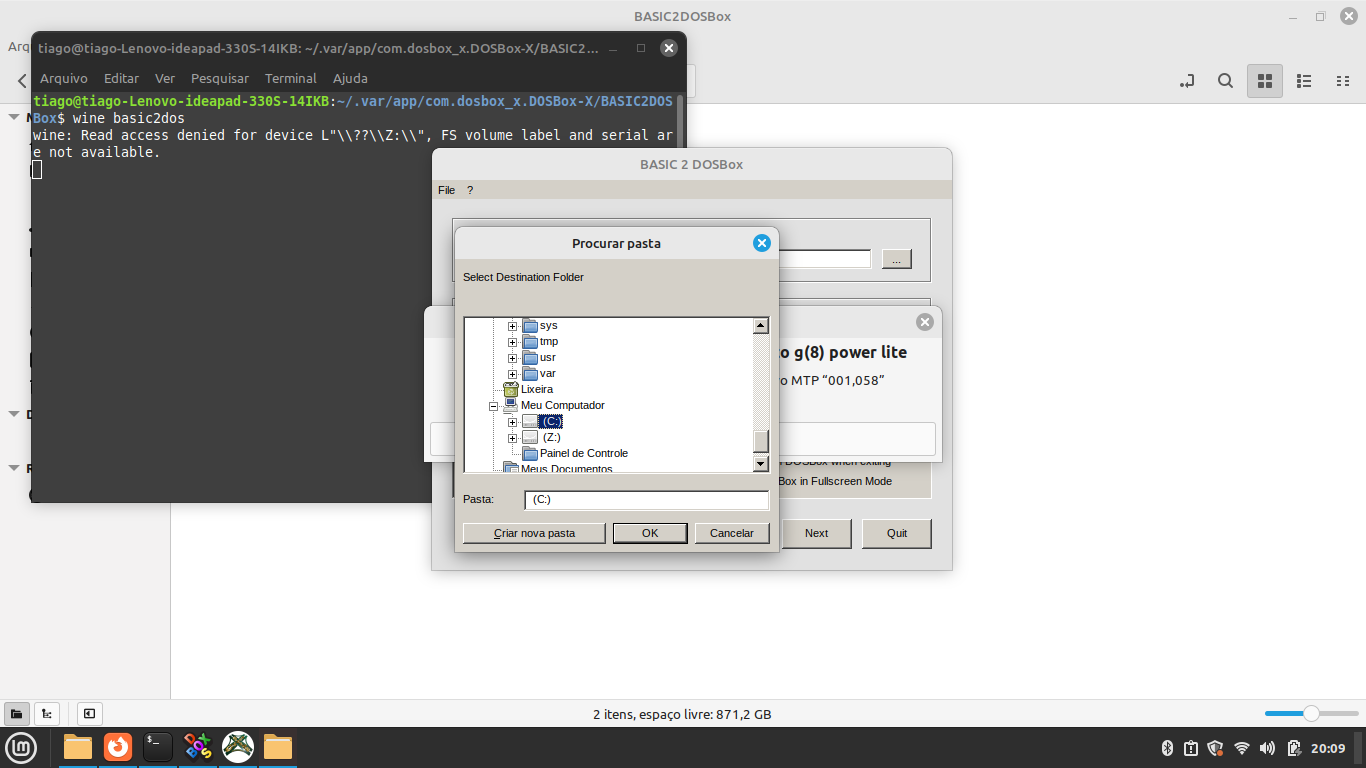Click the ... browse button
The image size is (1366, 768).
(896, 259)
